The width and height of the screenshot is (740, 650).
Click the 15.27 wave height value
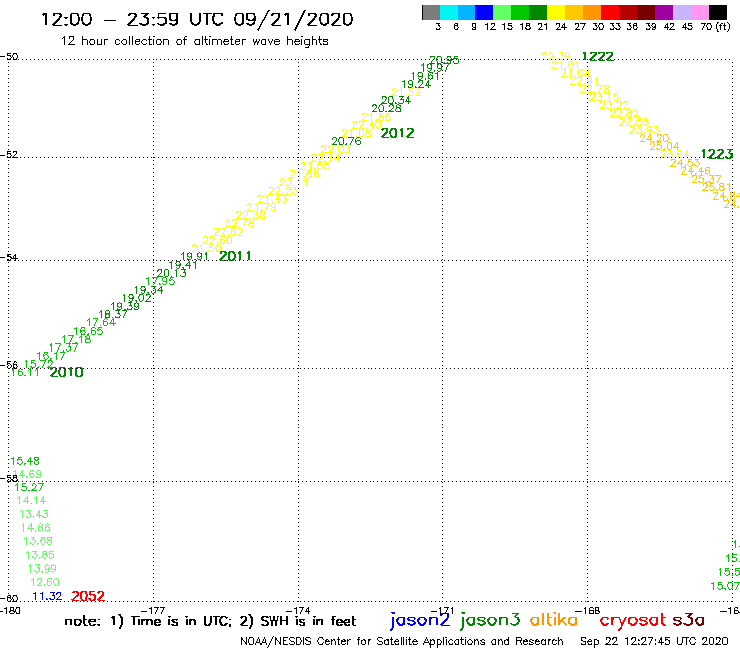click(29, 487)
